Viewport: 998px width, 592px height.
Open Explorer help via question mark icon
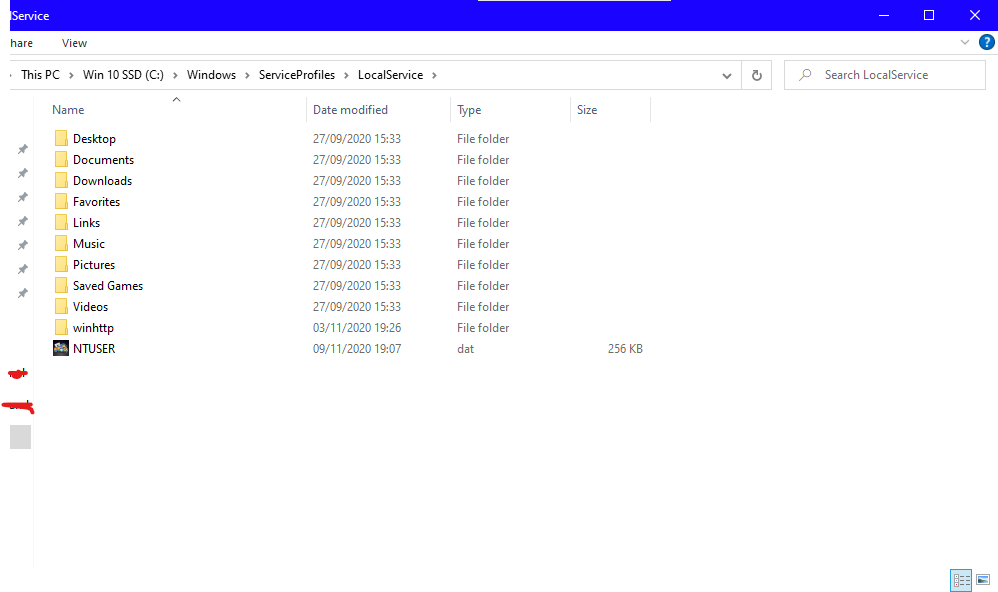986,43
